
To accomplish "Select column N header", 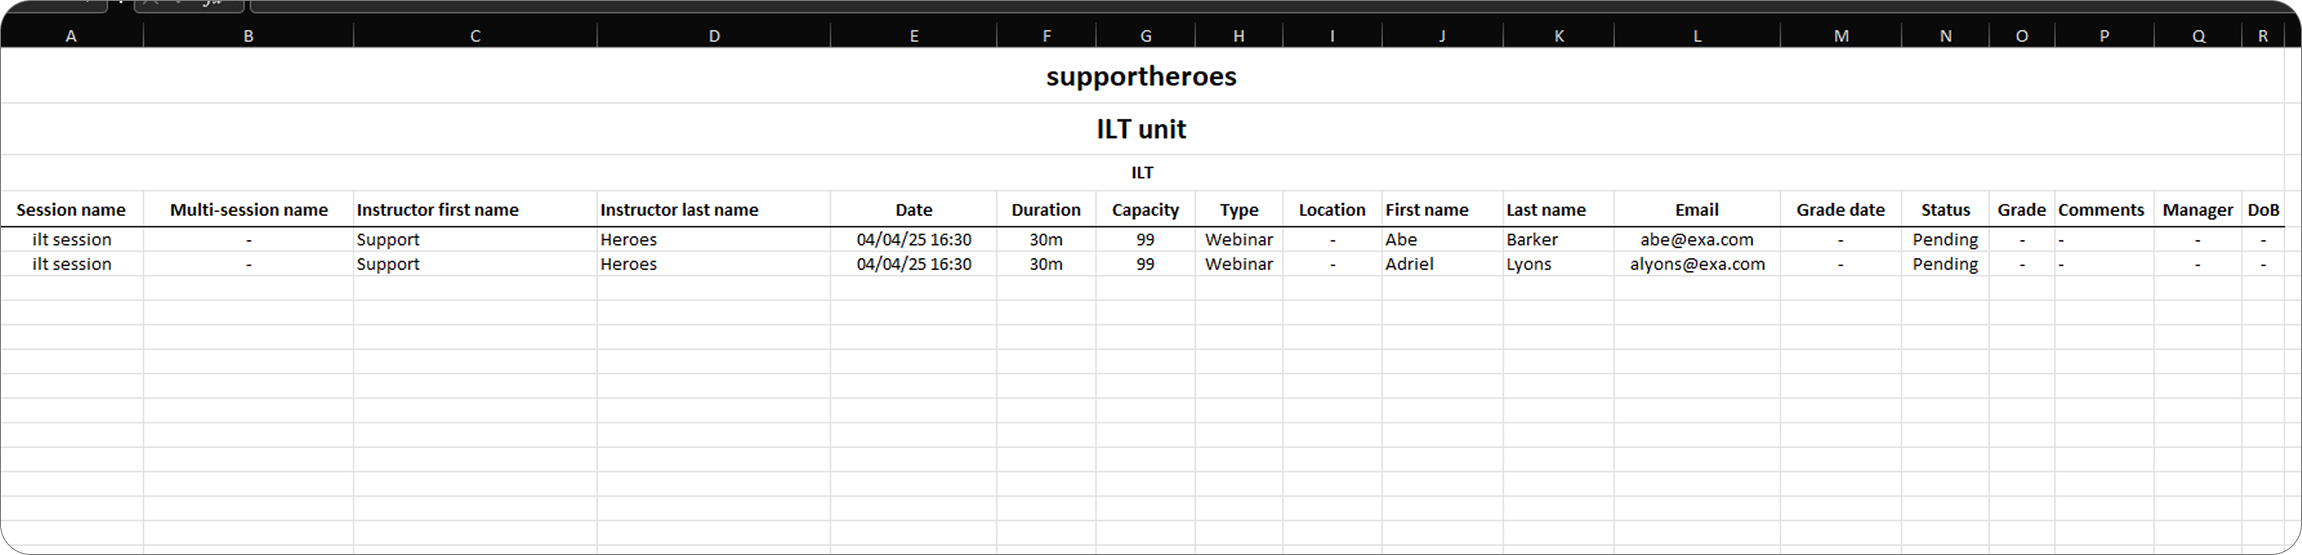I will coord(1945,36).
